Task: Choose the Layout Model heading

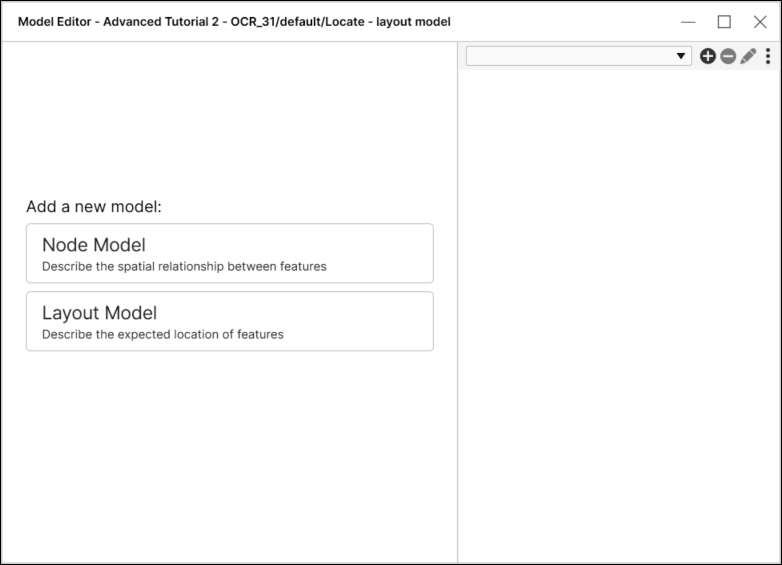Action: (x=99, y=313)
